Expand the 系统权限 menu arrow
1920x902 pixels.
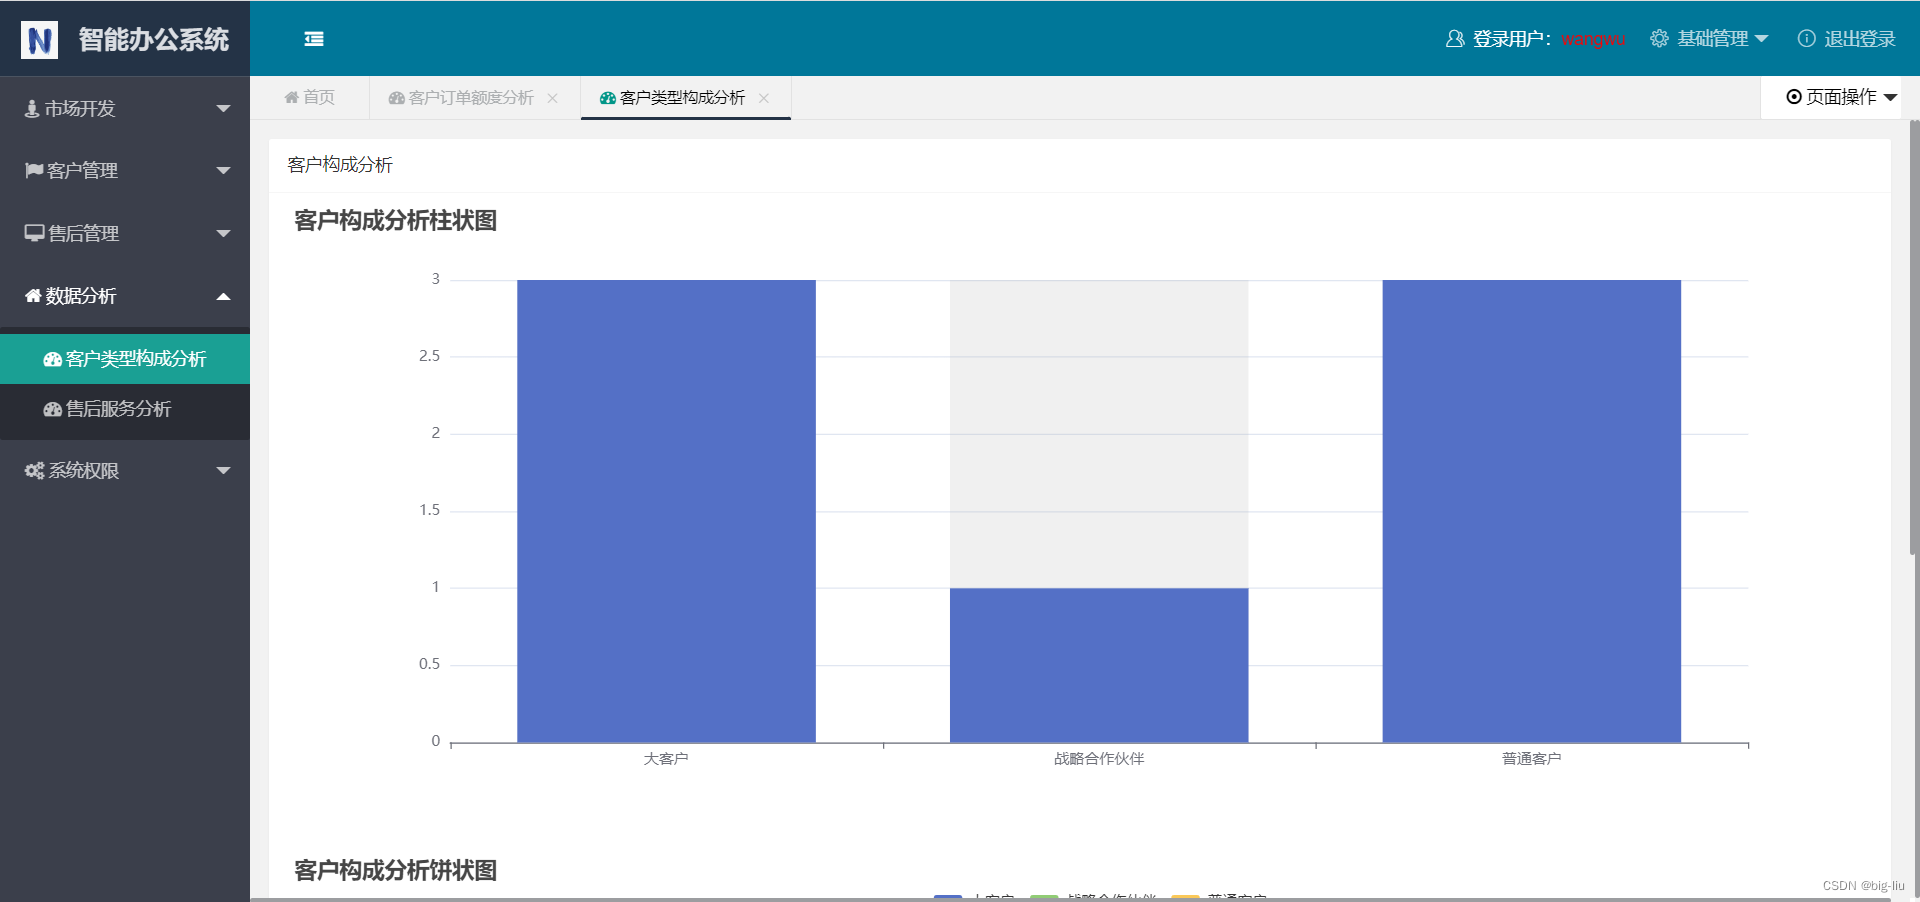[x=223, y=471]
